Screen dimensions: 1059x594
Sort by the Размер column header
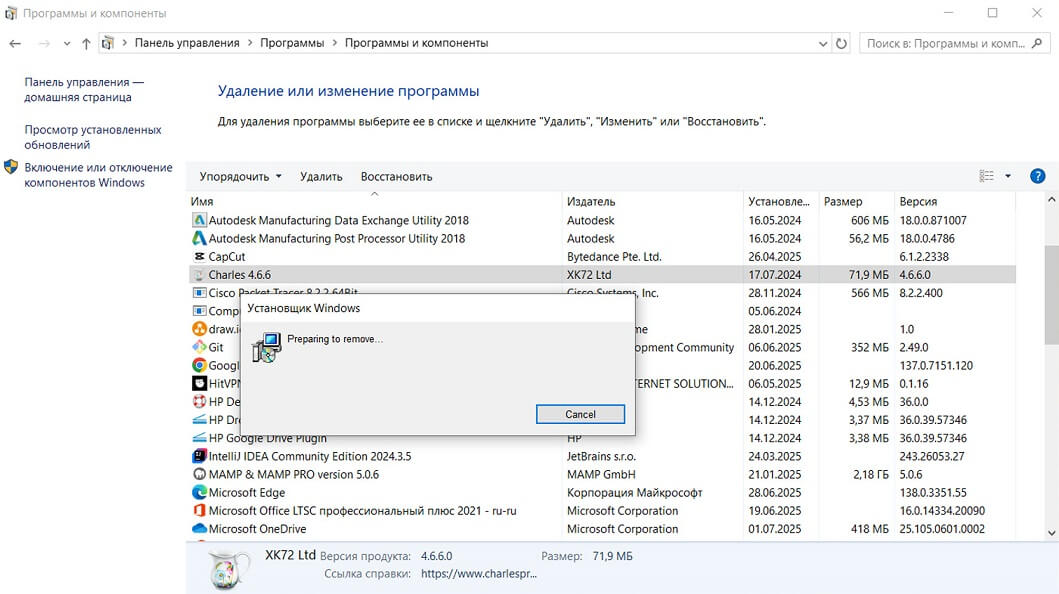856,201
